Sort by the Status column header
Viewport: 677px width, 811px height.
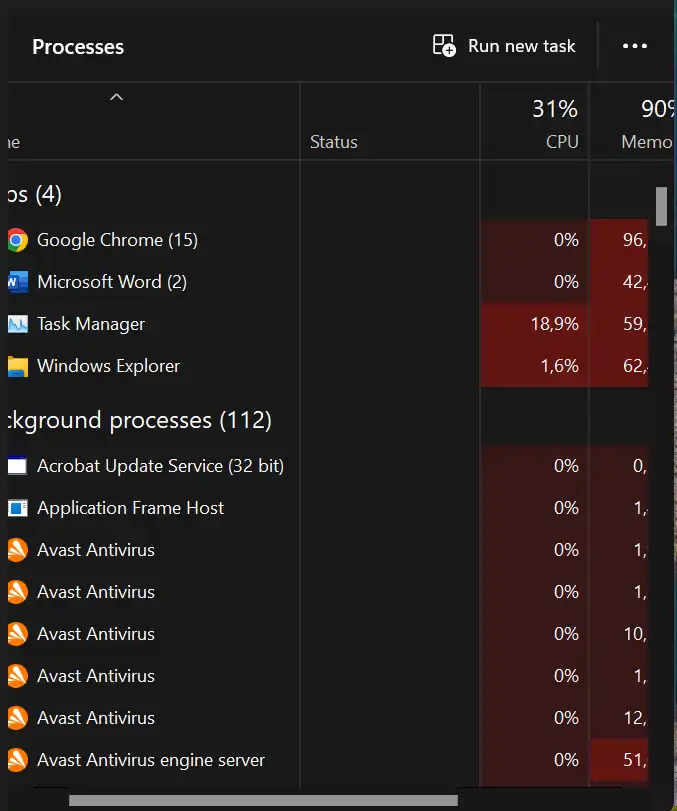point(333,142)
